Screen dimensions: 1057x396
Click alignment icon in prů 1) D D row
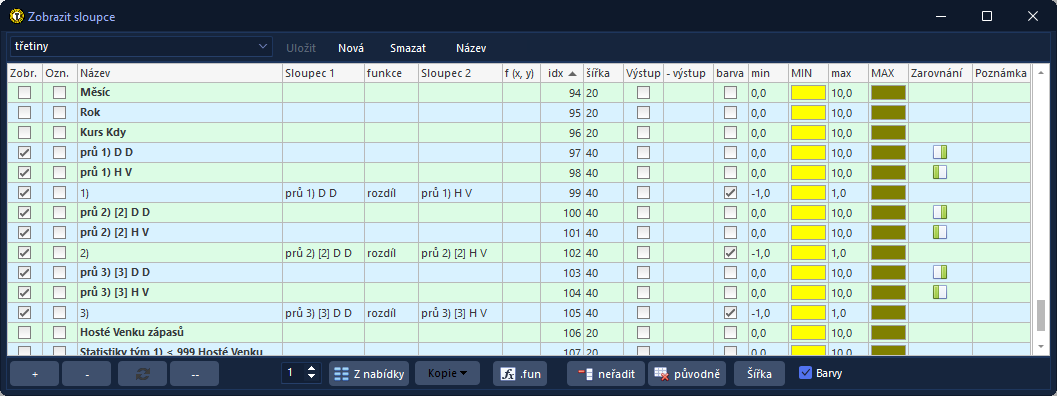(940, 152)
